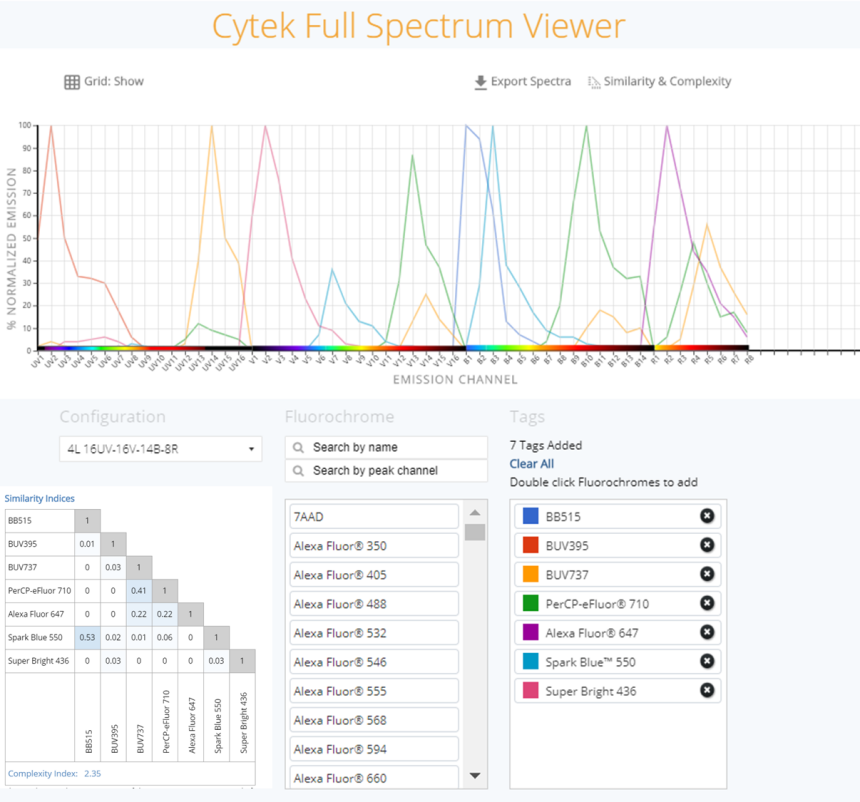This screenshot has height=802, width=860.
Task: Remove PerCP-eFluor 710 tag X icon
Action: click(707, 603)
